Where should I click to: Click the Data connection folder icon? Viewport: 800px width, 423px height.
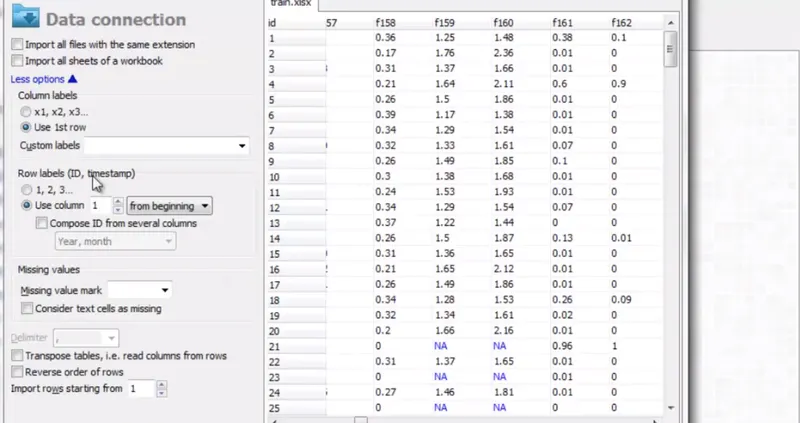point(26,16)
